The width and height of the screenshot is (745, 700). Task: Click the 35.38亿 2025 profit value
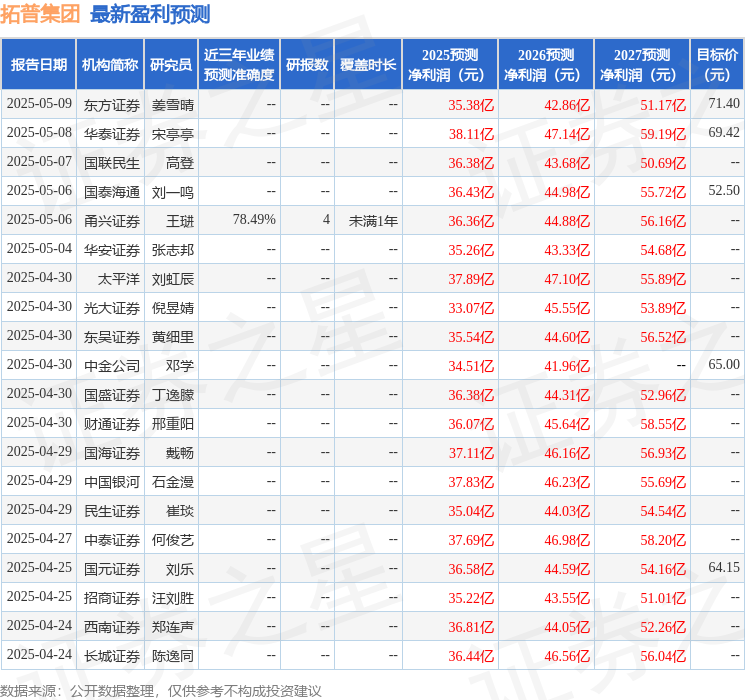[471, 105]
